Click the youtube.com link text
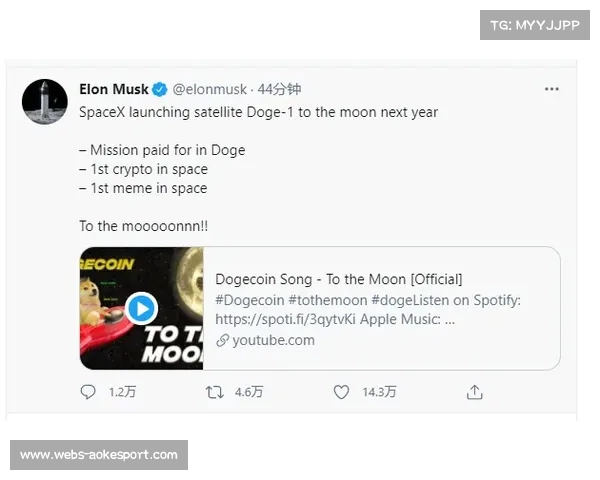The height and width of the screenshot is (480, 600). [273, 340]
